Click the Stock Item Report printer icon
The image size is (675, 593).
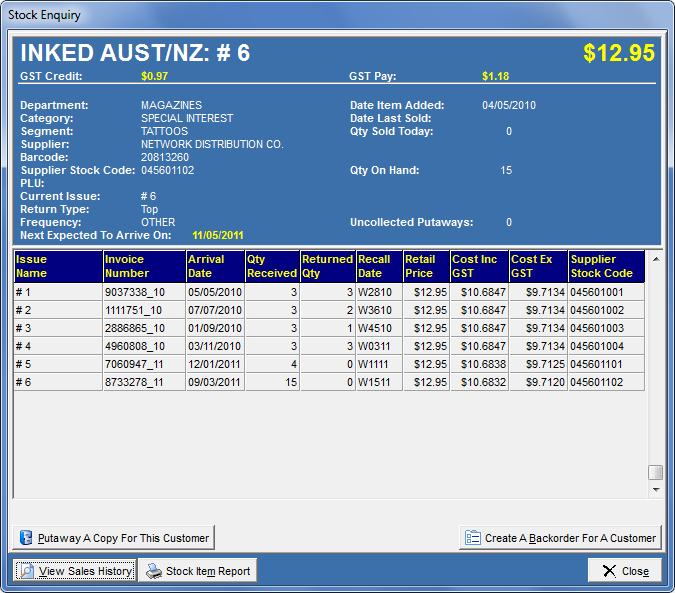[x=153, y=571]
